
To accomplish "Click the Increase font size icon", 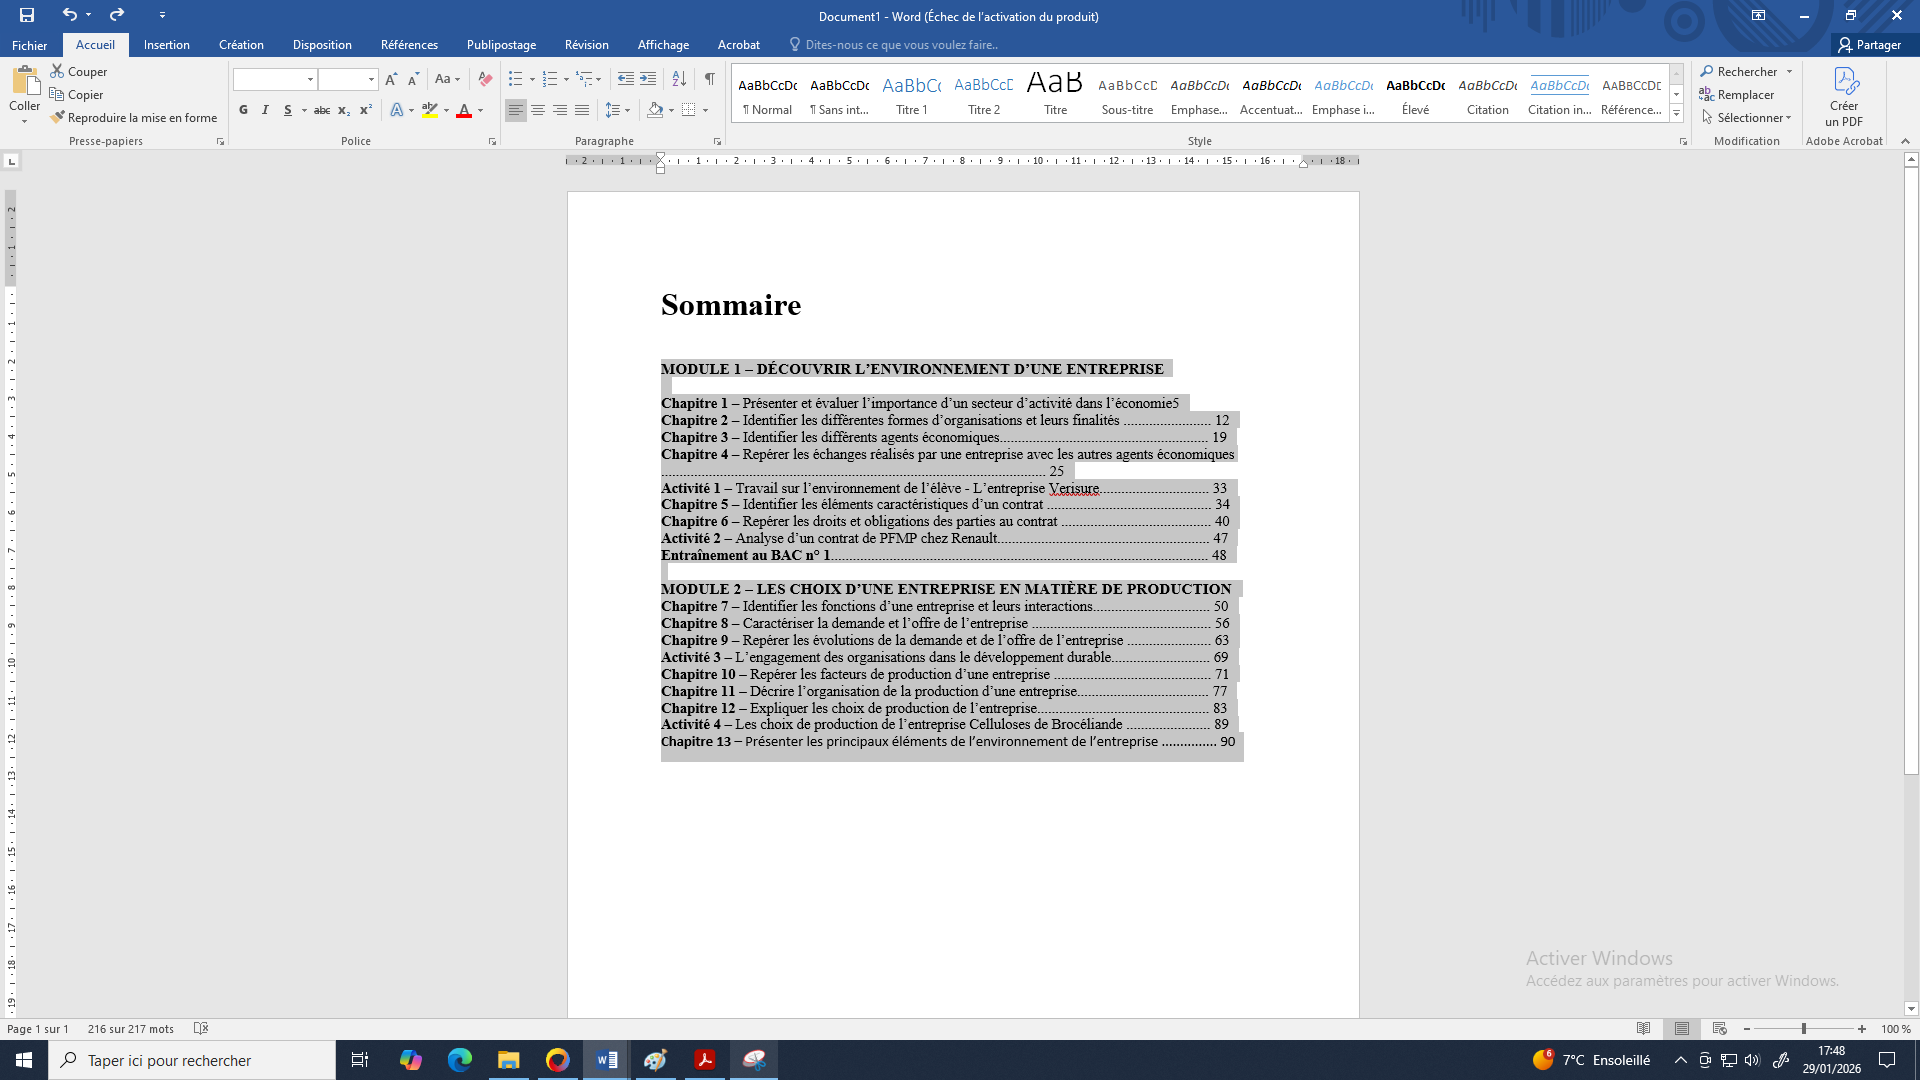I will click(391, 79).
